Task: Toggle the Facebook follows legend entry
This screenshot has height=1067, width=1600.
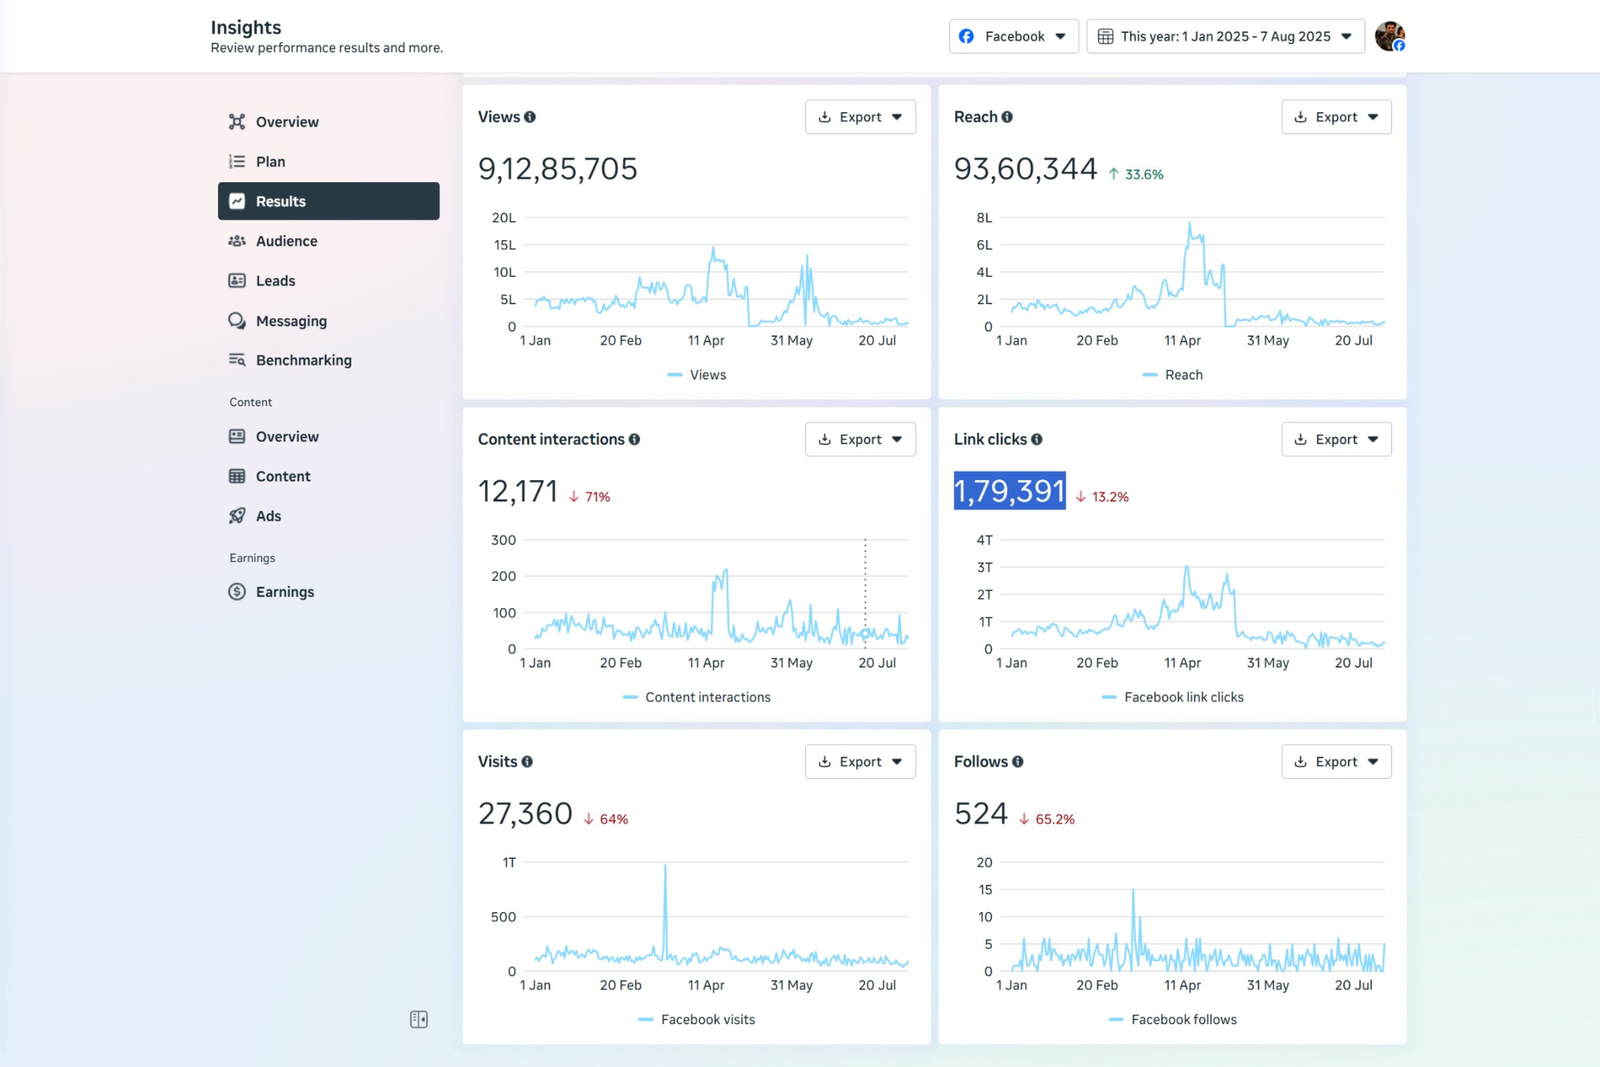Action: point(1173,1020)
